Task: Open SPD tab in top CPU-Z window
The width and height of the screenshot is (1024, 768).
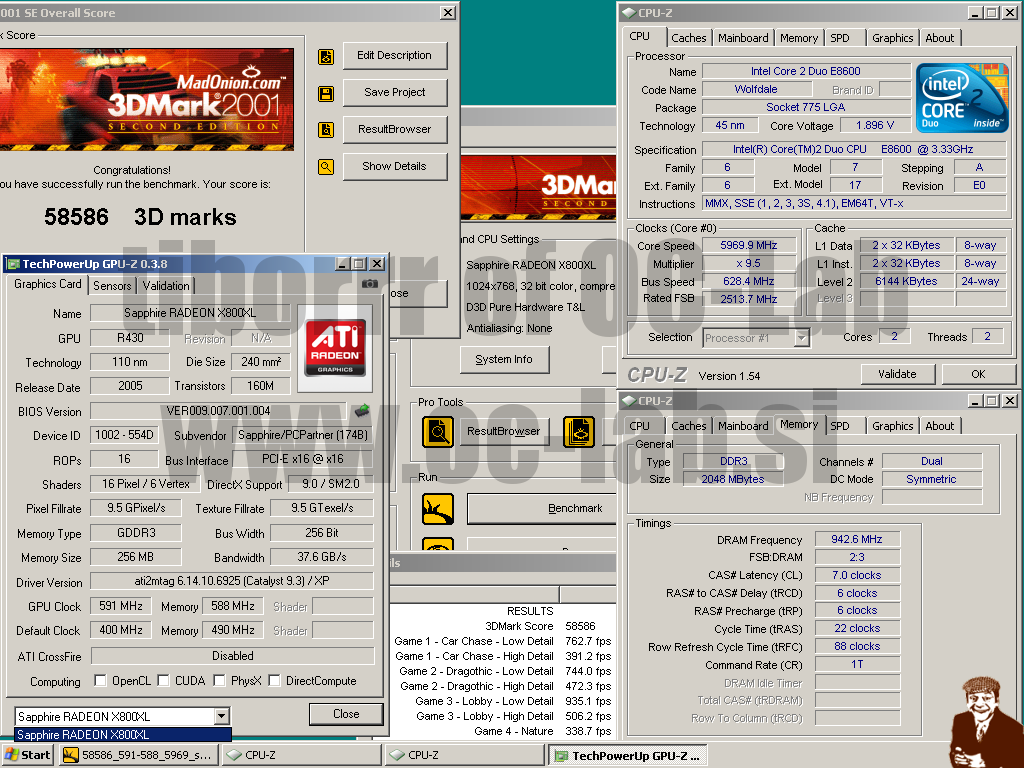Action: coord(840,38)
